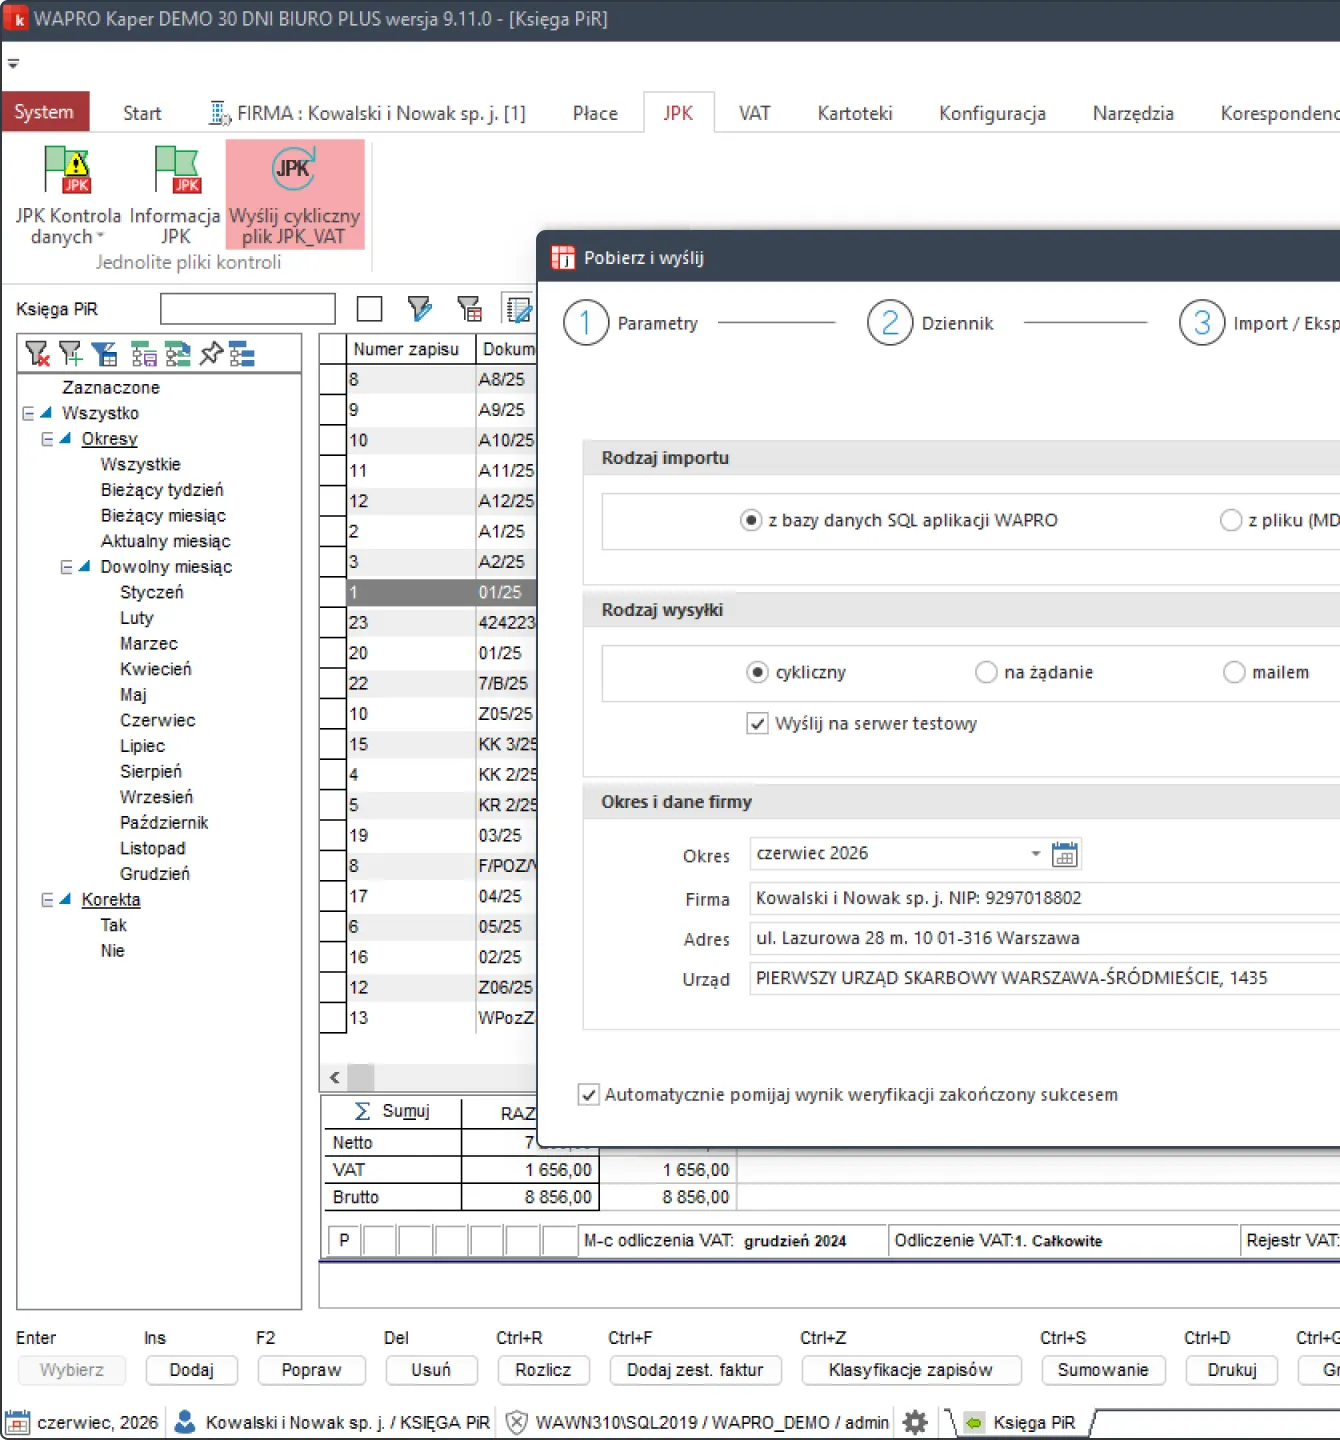This screenshot has width=1340, height=1440.
Task: Select 'mailem' shipment type
Action: point(1234,672)
